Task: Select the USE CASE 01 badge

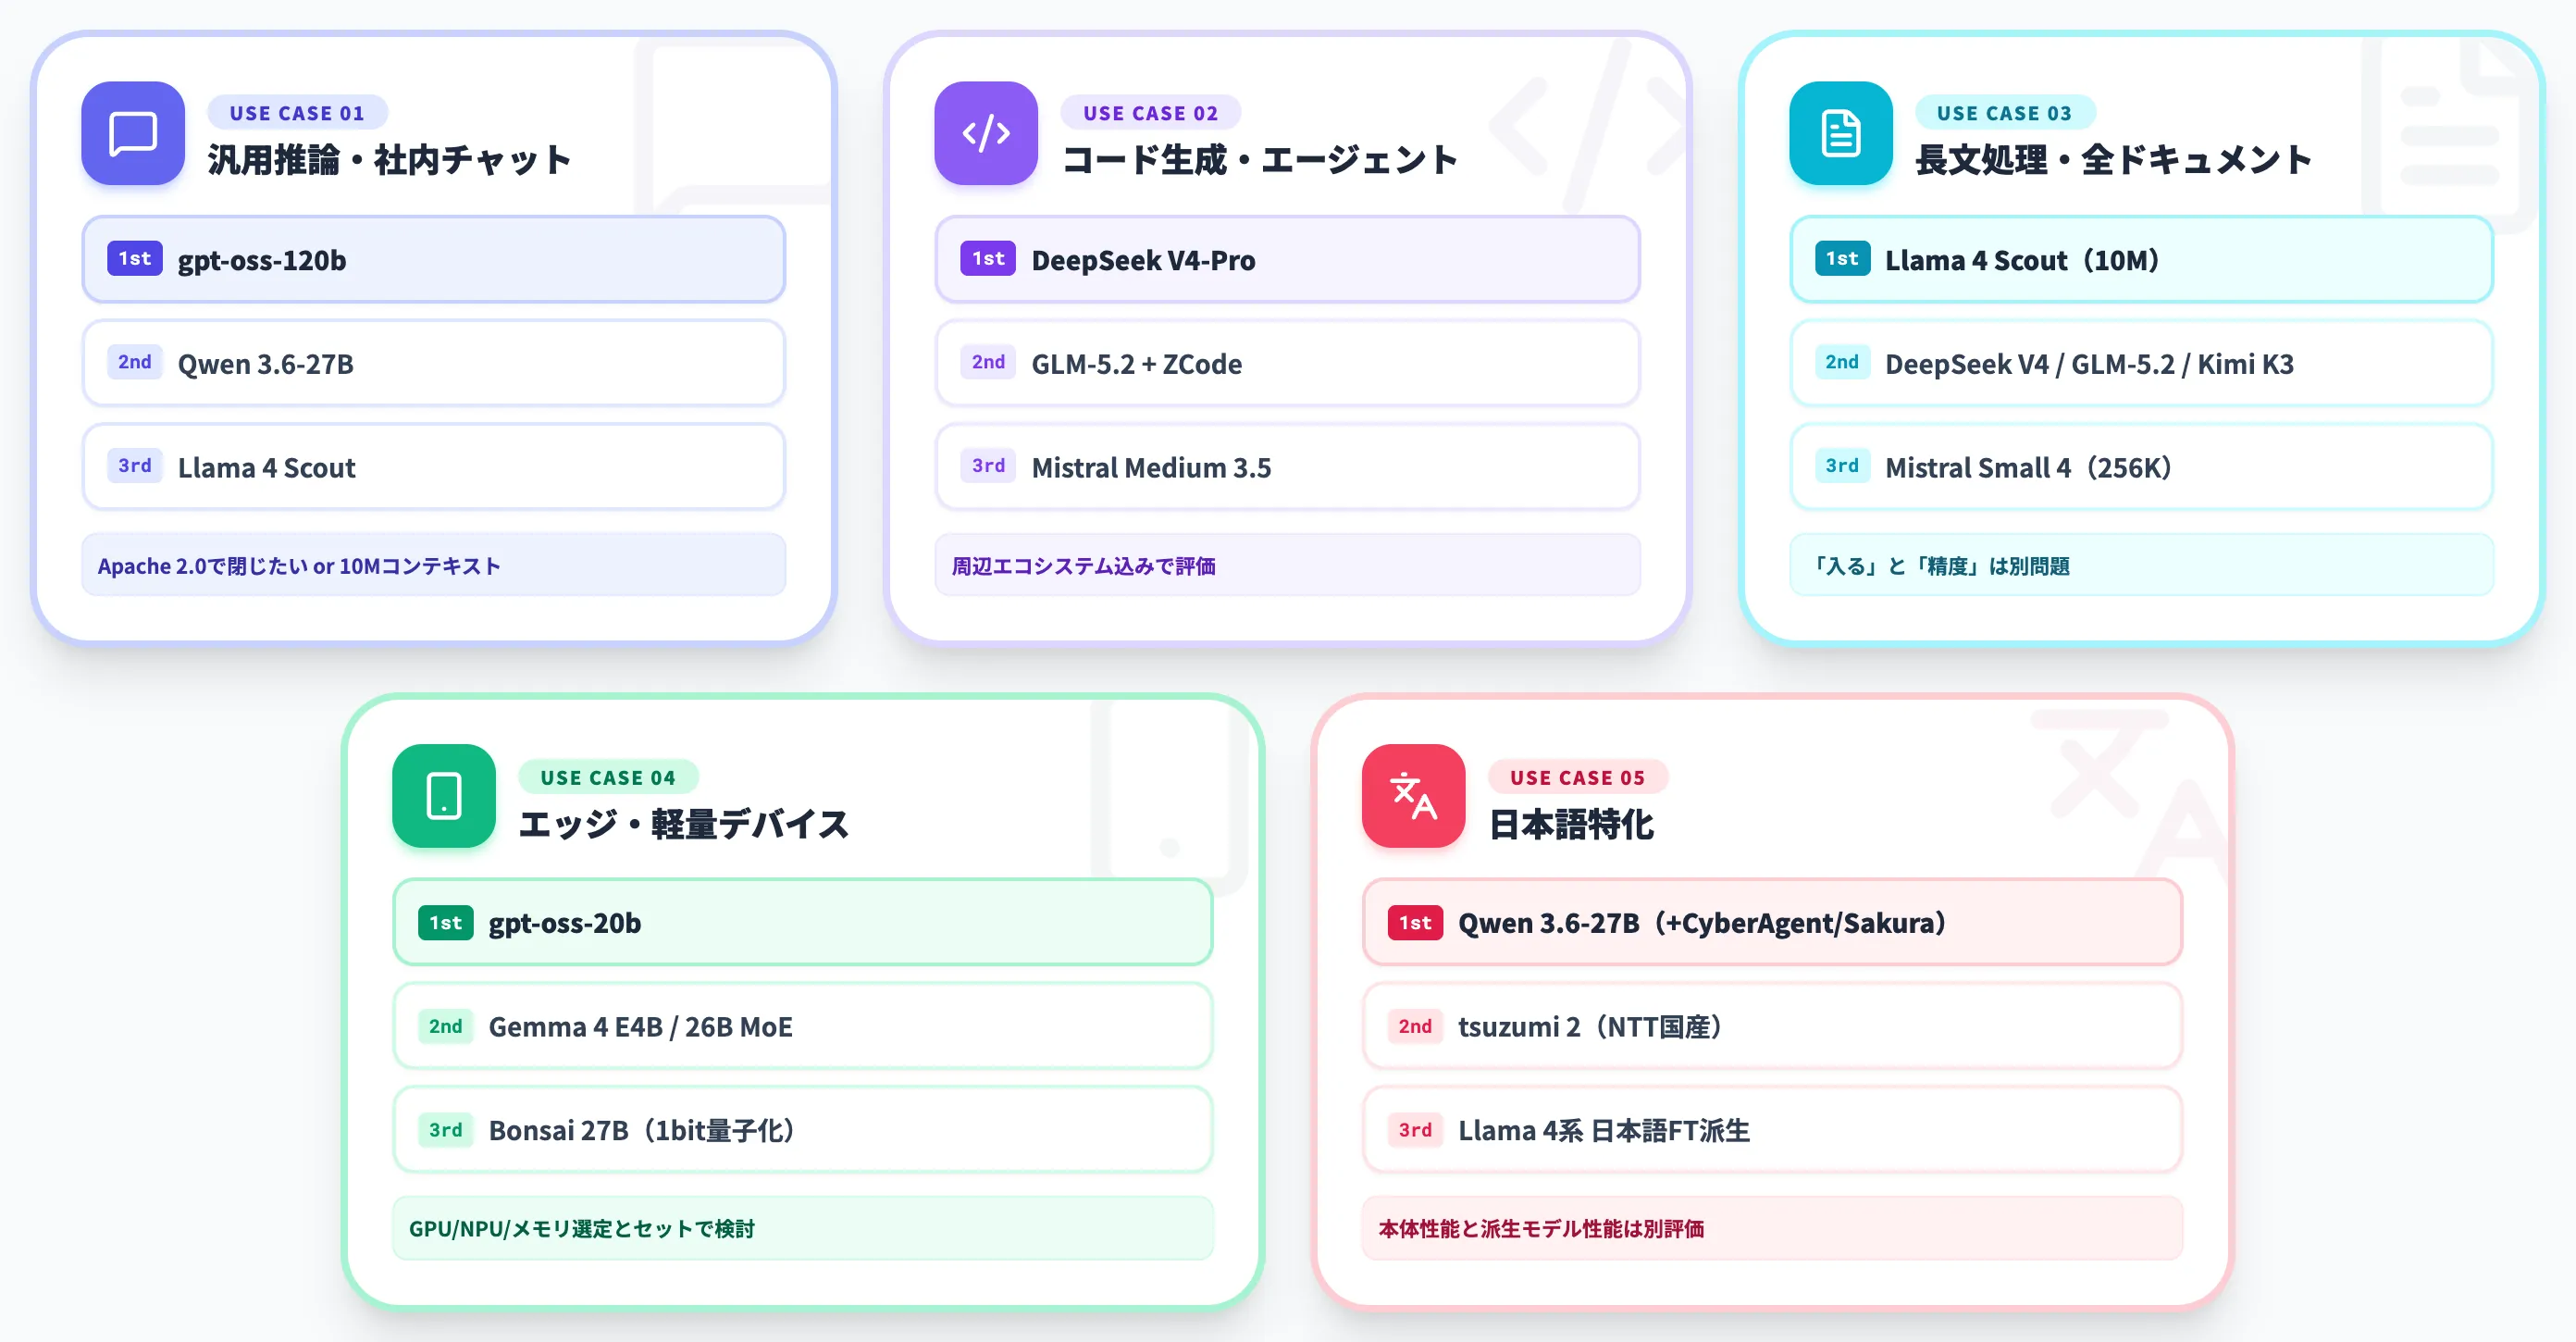Action: (297, 113)
